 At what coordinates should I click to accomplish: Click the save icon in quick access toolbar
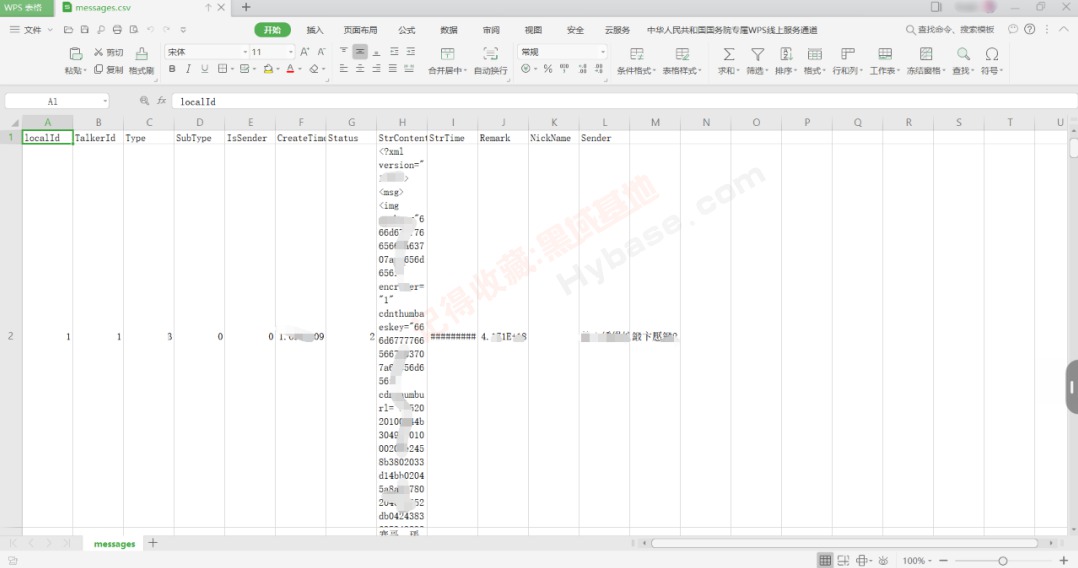tap(85, 30)
